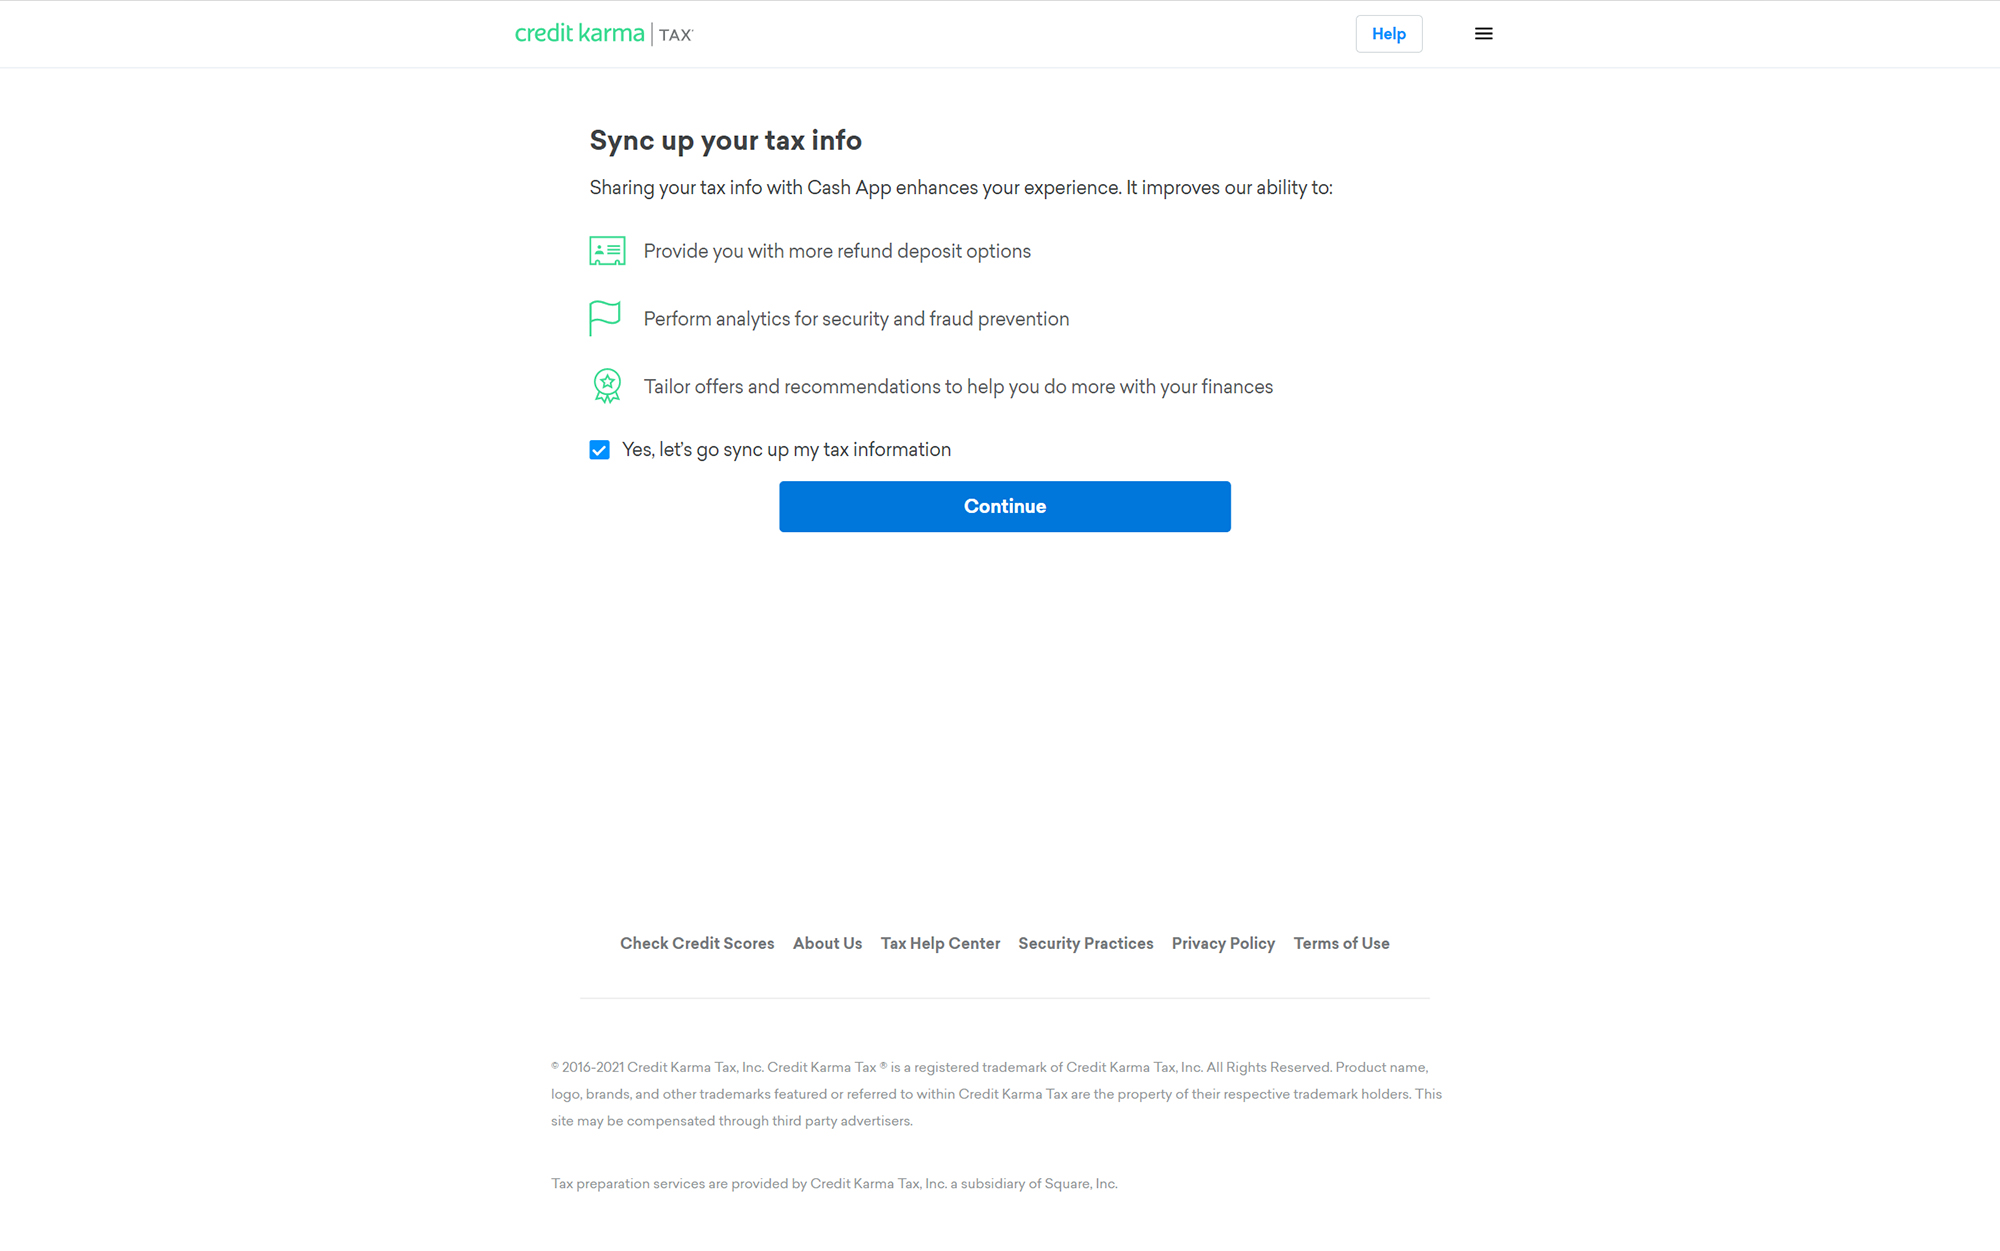View Security Practices information
The image size is (2000, 1251).
(x=1086, y=943)
